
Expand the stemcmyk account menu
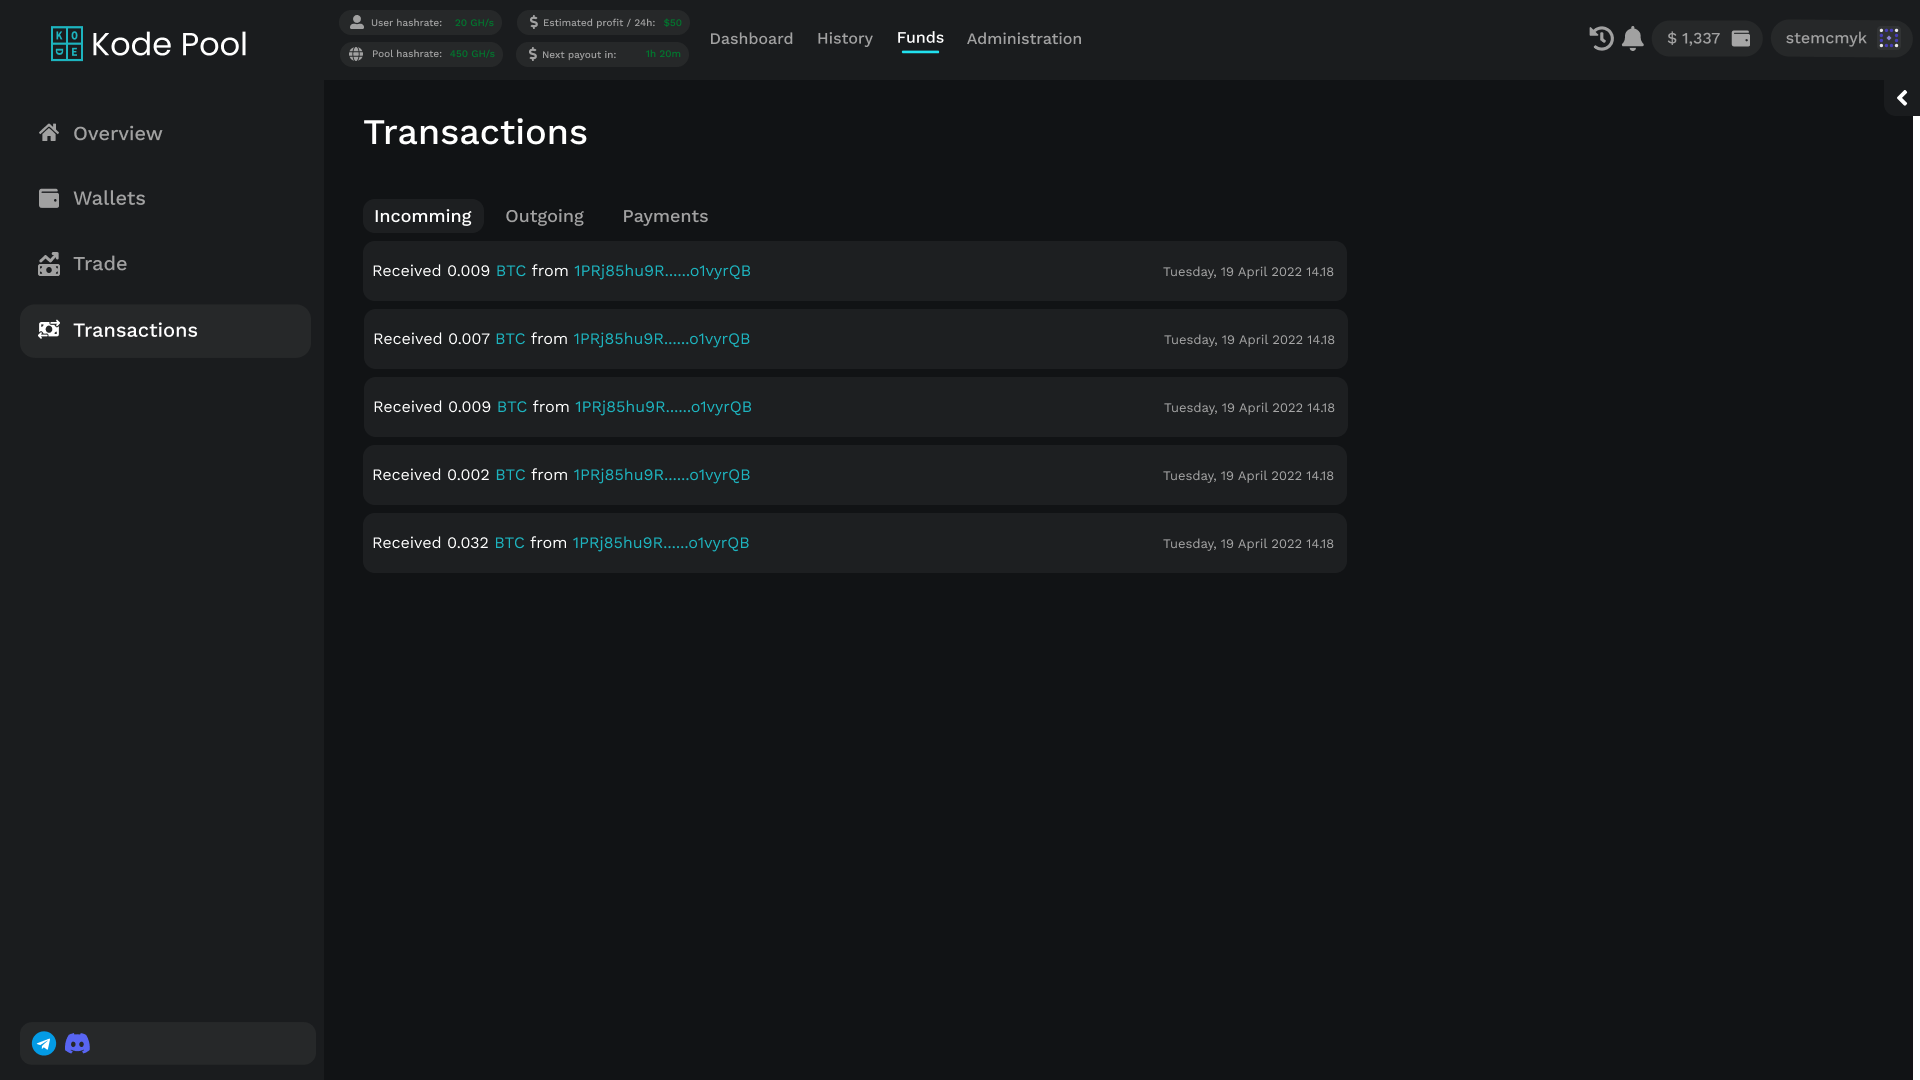(x=1825, y=38)
